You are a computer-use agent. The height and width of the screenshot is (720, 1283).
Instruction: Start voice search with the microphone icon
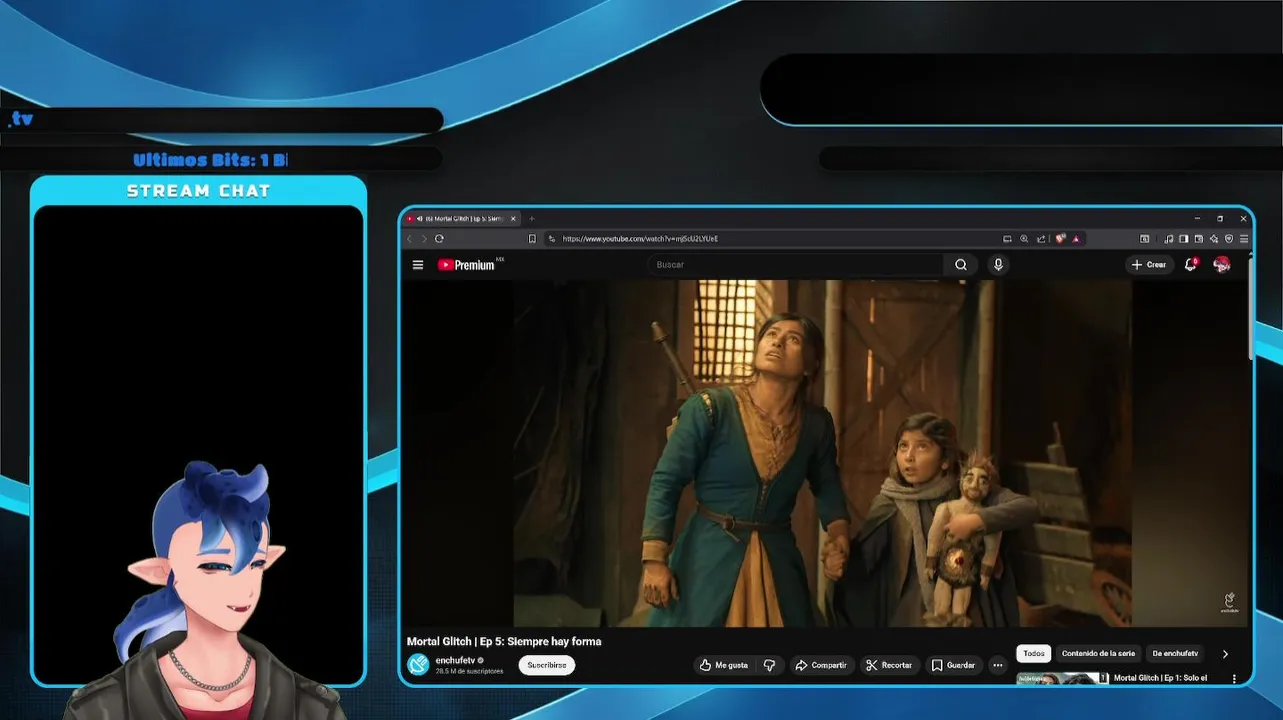(998, 265)
